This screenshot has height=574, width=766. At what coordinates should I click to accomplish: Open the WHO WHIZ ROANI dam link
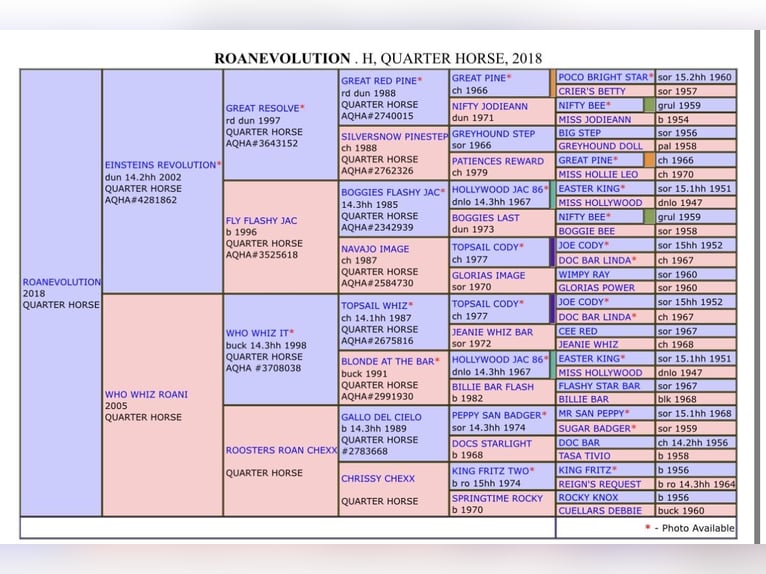tap(146, 394)
